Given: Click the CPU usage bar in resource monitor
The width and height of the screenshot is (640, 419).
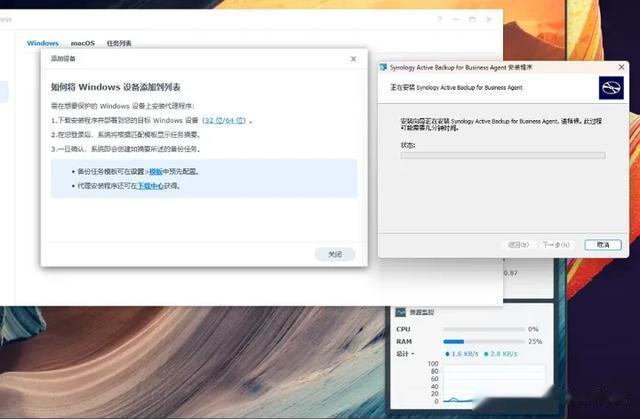Looking at the screenshot, I should [484, 329].
